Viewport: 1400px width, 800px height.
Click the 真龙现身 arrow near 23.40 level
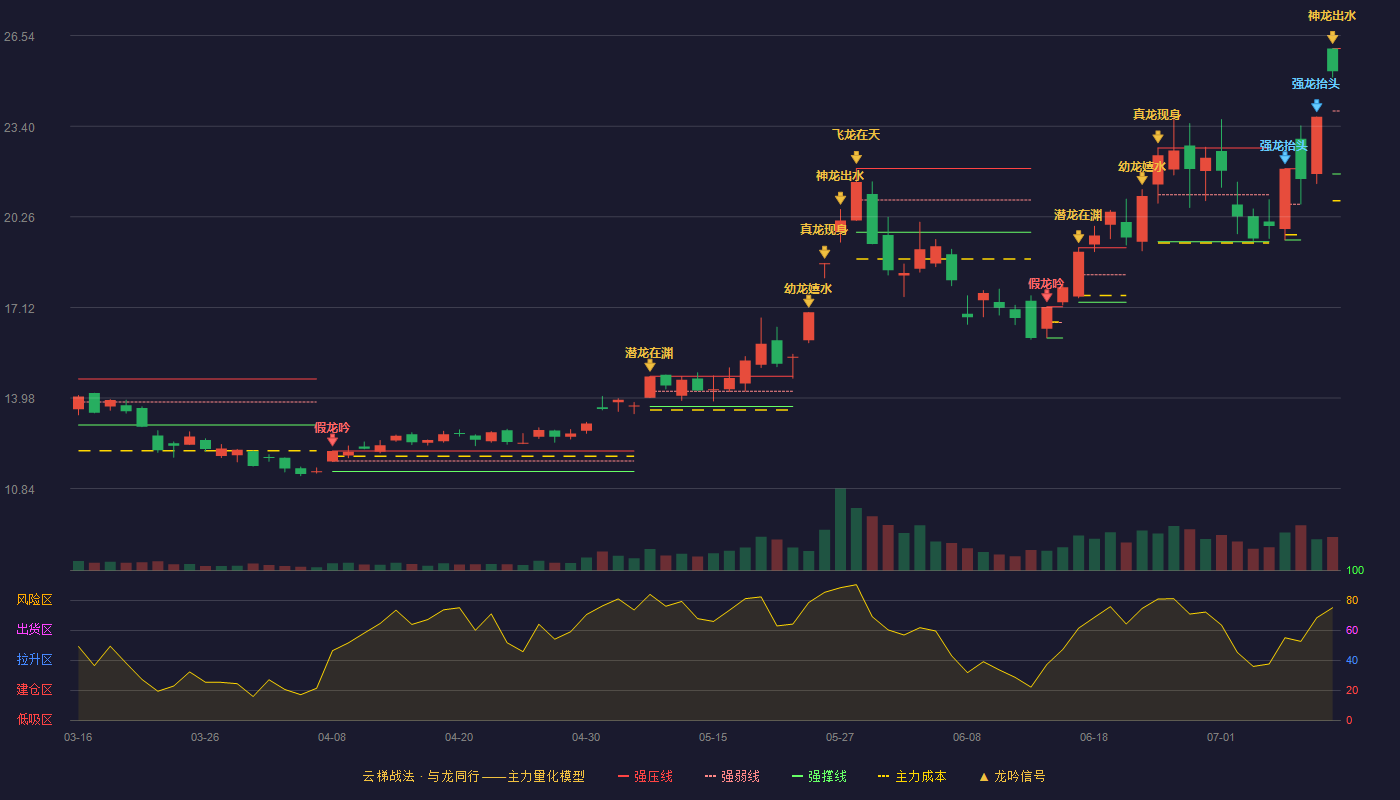tap(1157, 136)
